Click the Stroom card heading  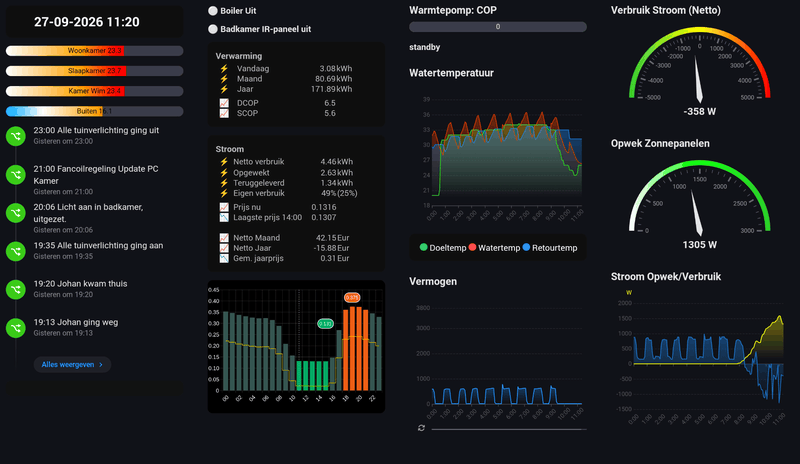[230, 149]
